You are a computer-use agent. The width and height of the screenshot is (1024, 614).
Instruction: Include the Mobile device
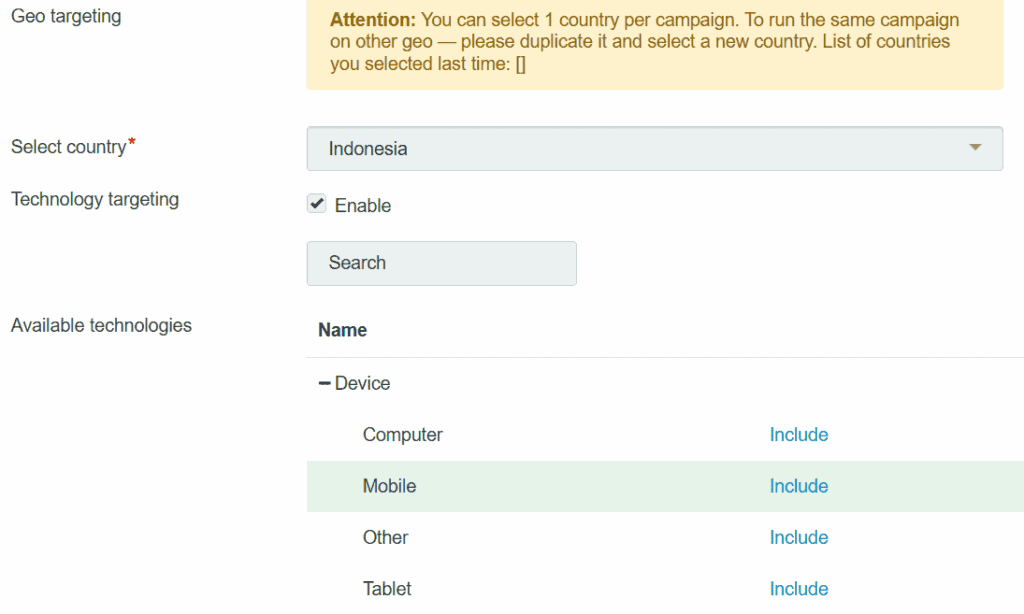(x=798, y=486)
